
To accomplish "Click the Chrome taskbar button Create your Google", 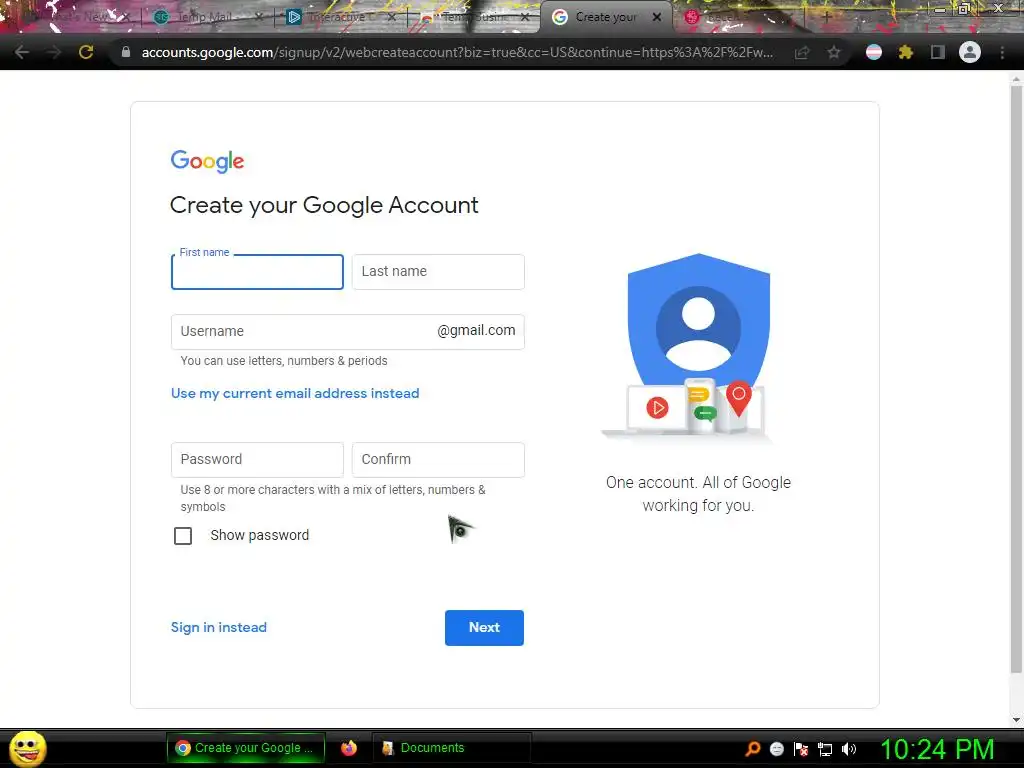I will (246, 748).
